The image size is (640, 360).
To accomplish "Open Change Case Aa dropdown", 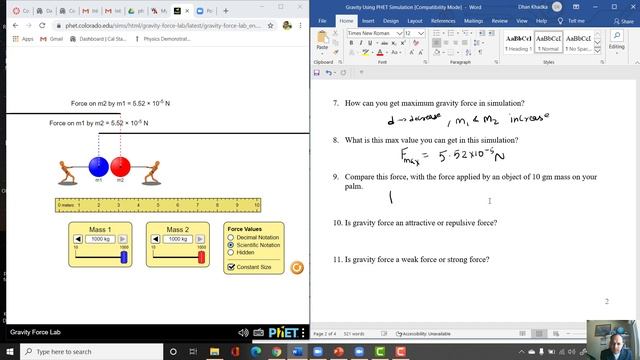I will pos(396,53).
